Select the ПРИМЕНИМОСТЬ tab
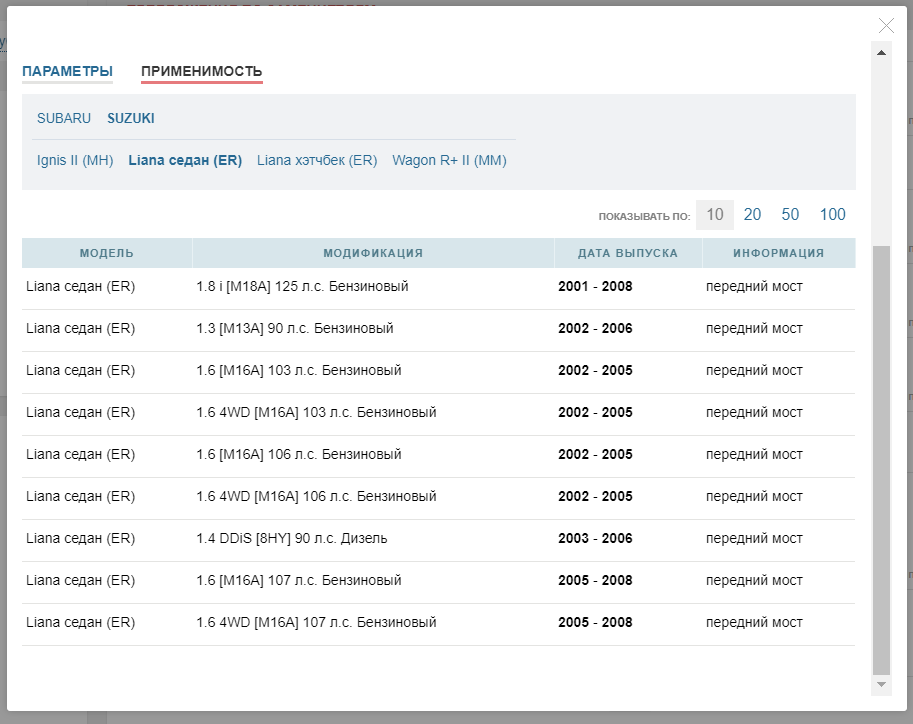 201,71
